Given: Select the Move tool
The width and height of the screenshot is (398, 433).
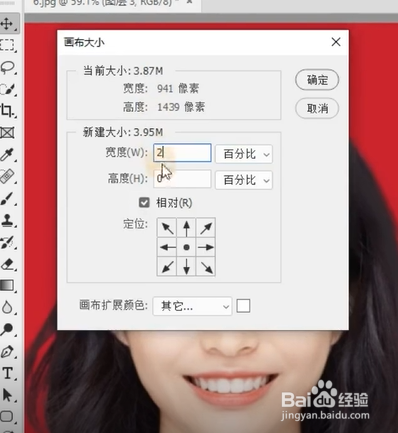Looking at the screenshot, I should (x=7, y=24).
